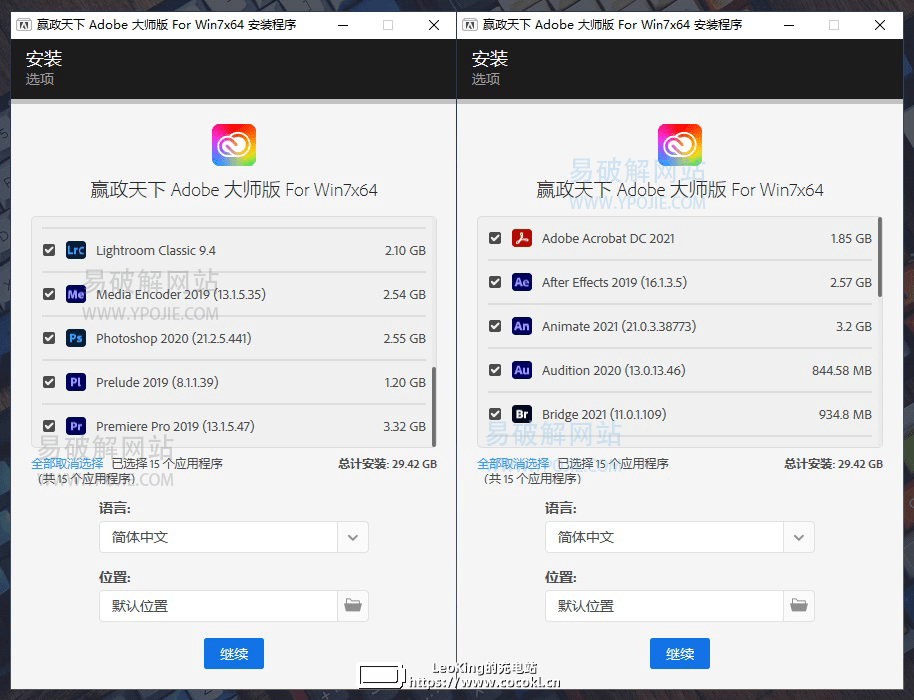
Task: Open folder browse icon in right window
Action: pyautogui.click(x=799, y=606)
